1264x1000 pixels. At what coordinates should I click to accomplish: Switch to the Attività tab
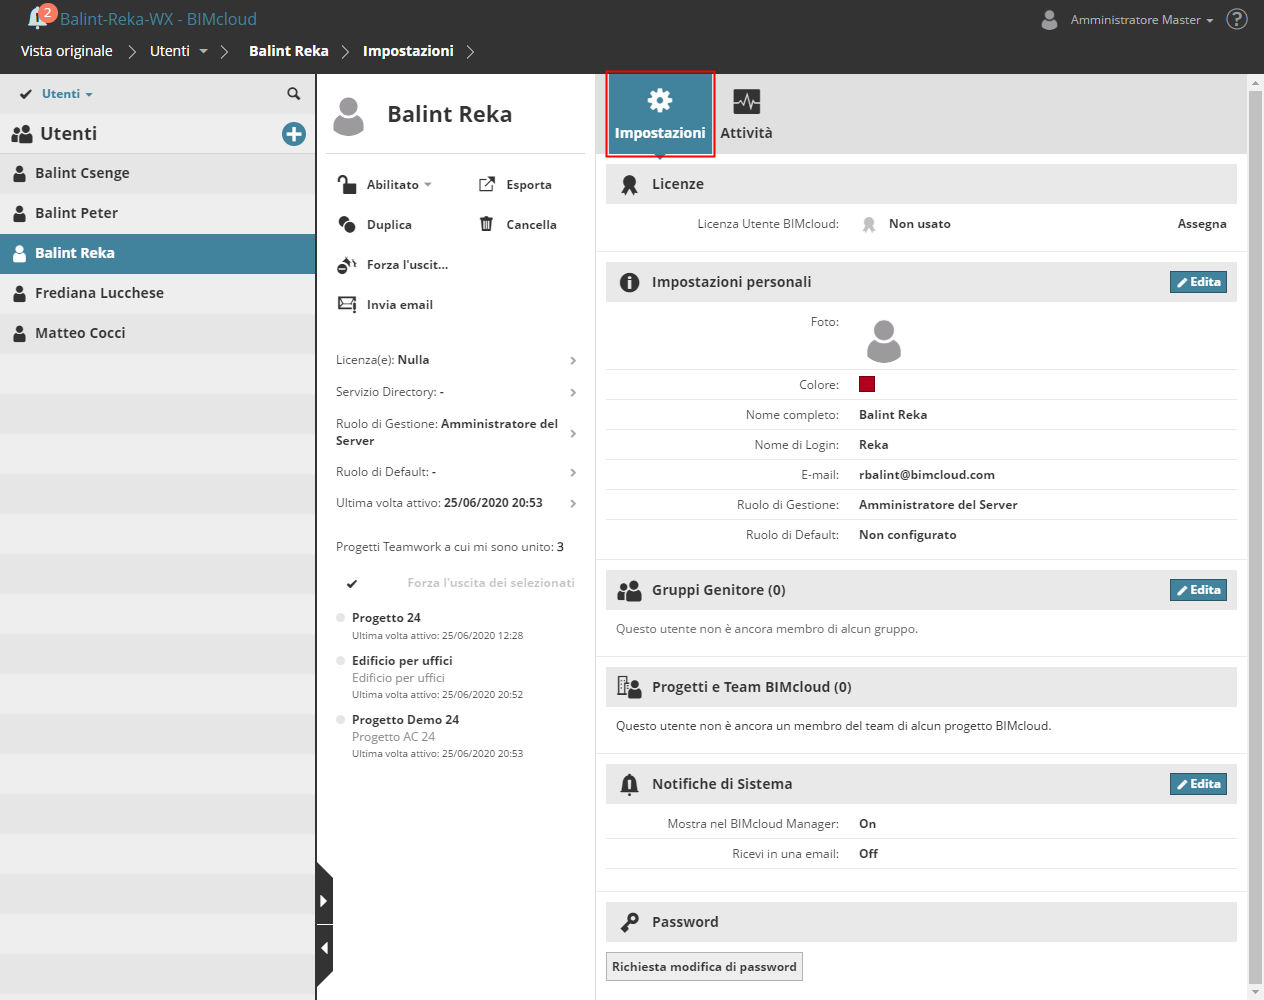[746, 114]
